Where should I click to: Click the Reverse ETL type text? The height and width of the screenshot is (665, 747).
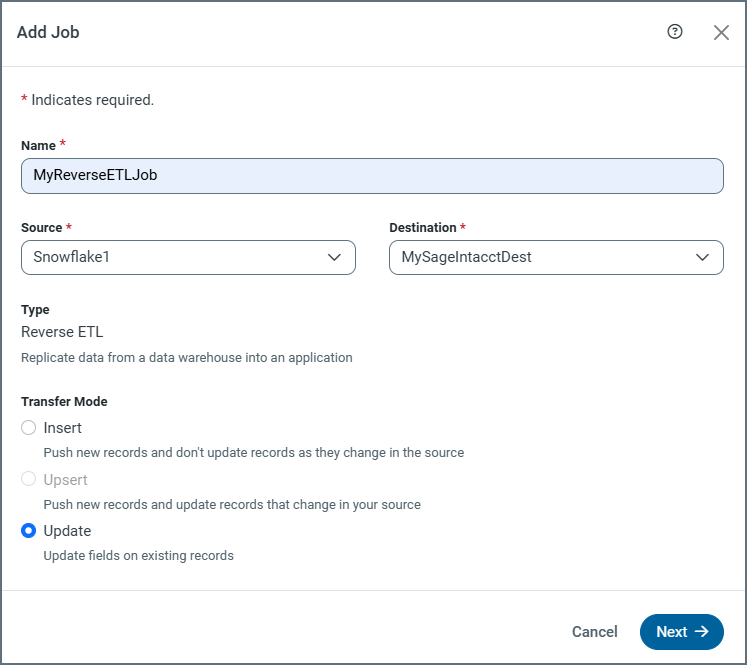click(62, 332)
